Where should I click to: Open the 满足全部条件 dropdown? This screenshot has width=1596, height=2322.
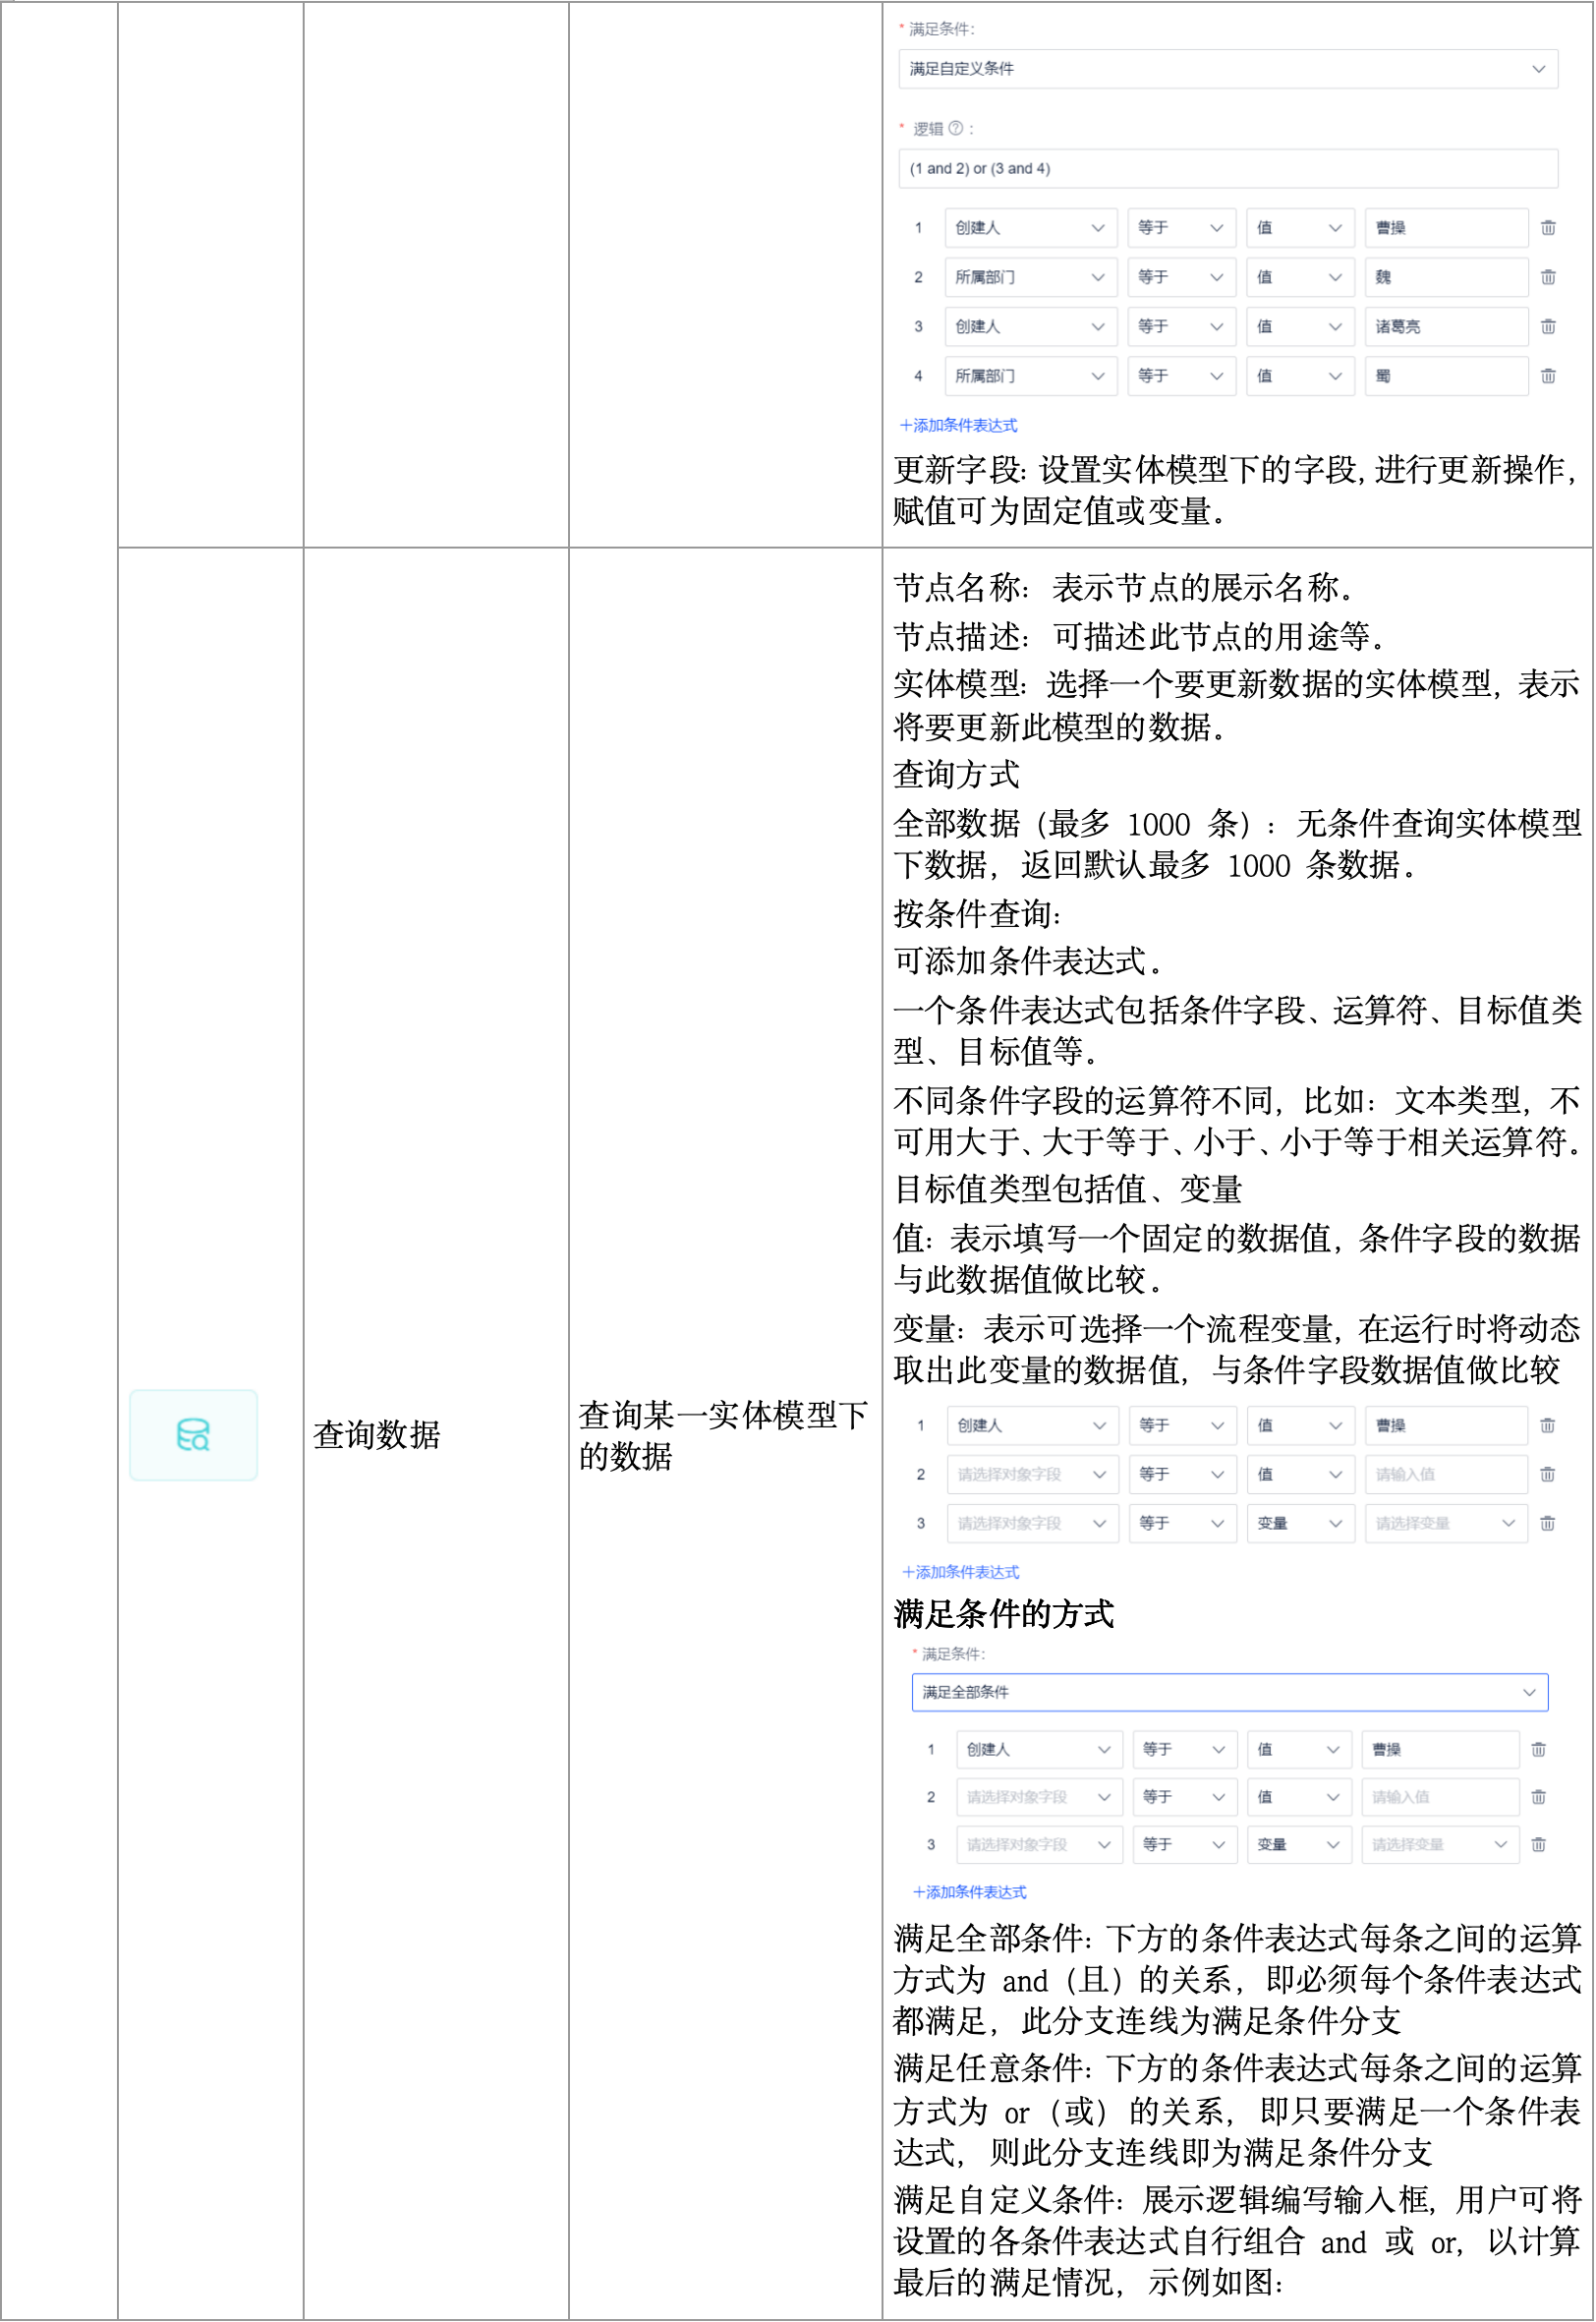(1229, 1692)
